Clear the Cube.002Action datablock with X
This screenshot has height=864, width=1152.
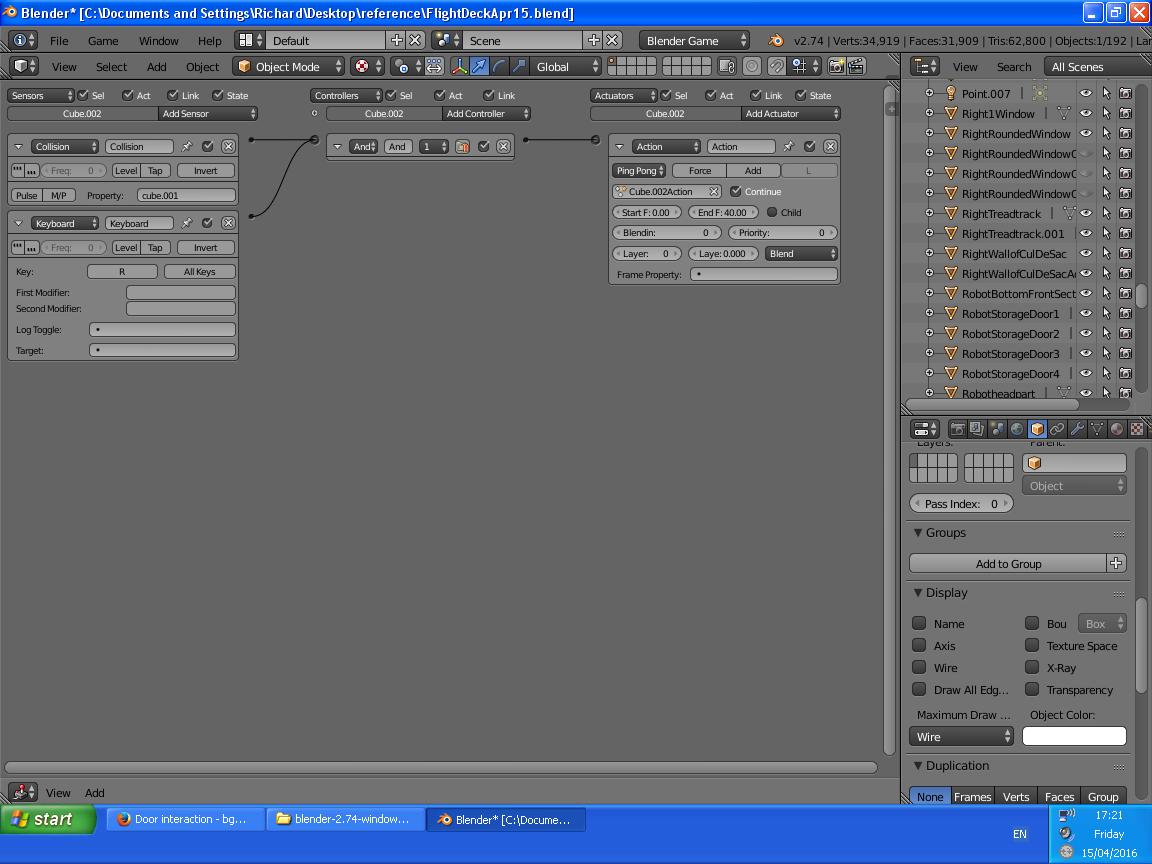(x=713, y=192)
